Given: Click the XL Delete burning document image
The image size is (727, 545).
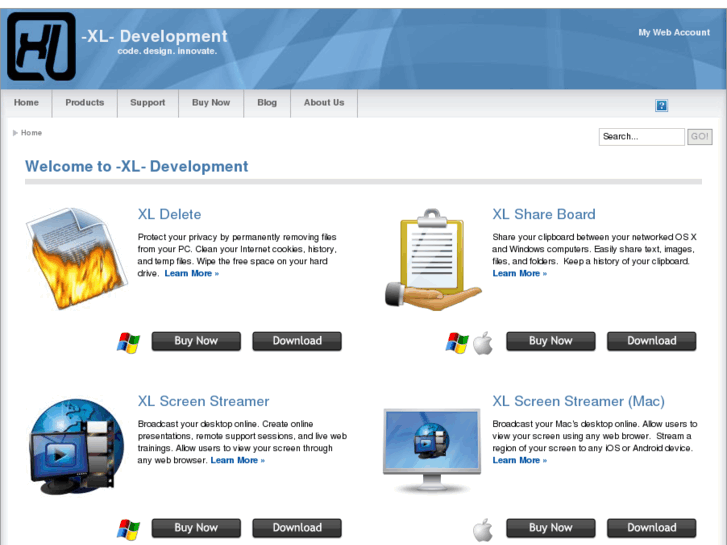Looking at the screenshot, I should coord(76,259).
